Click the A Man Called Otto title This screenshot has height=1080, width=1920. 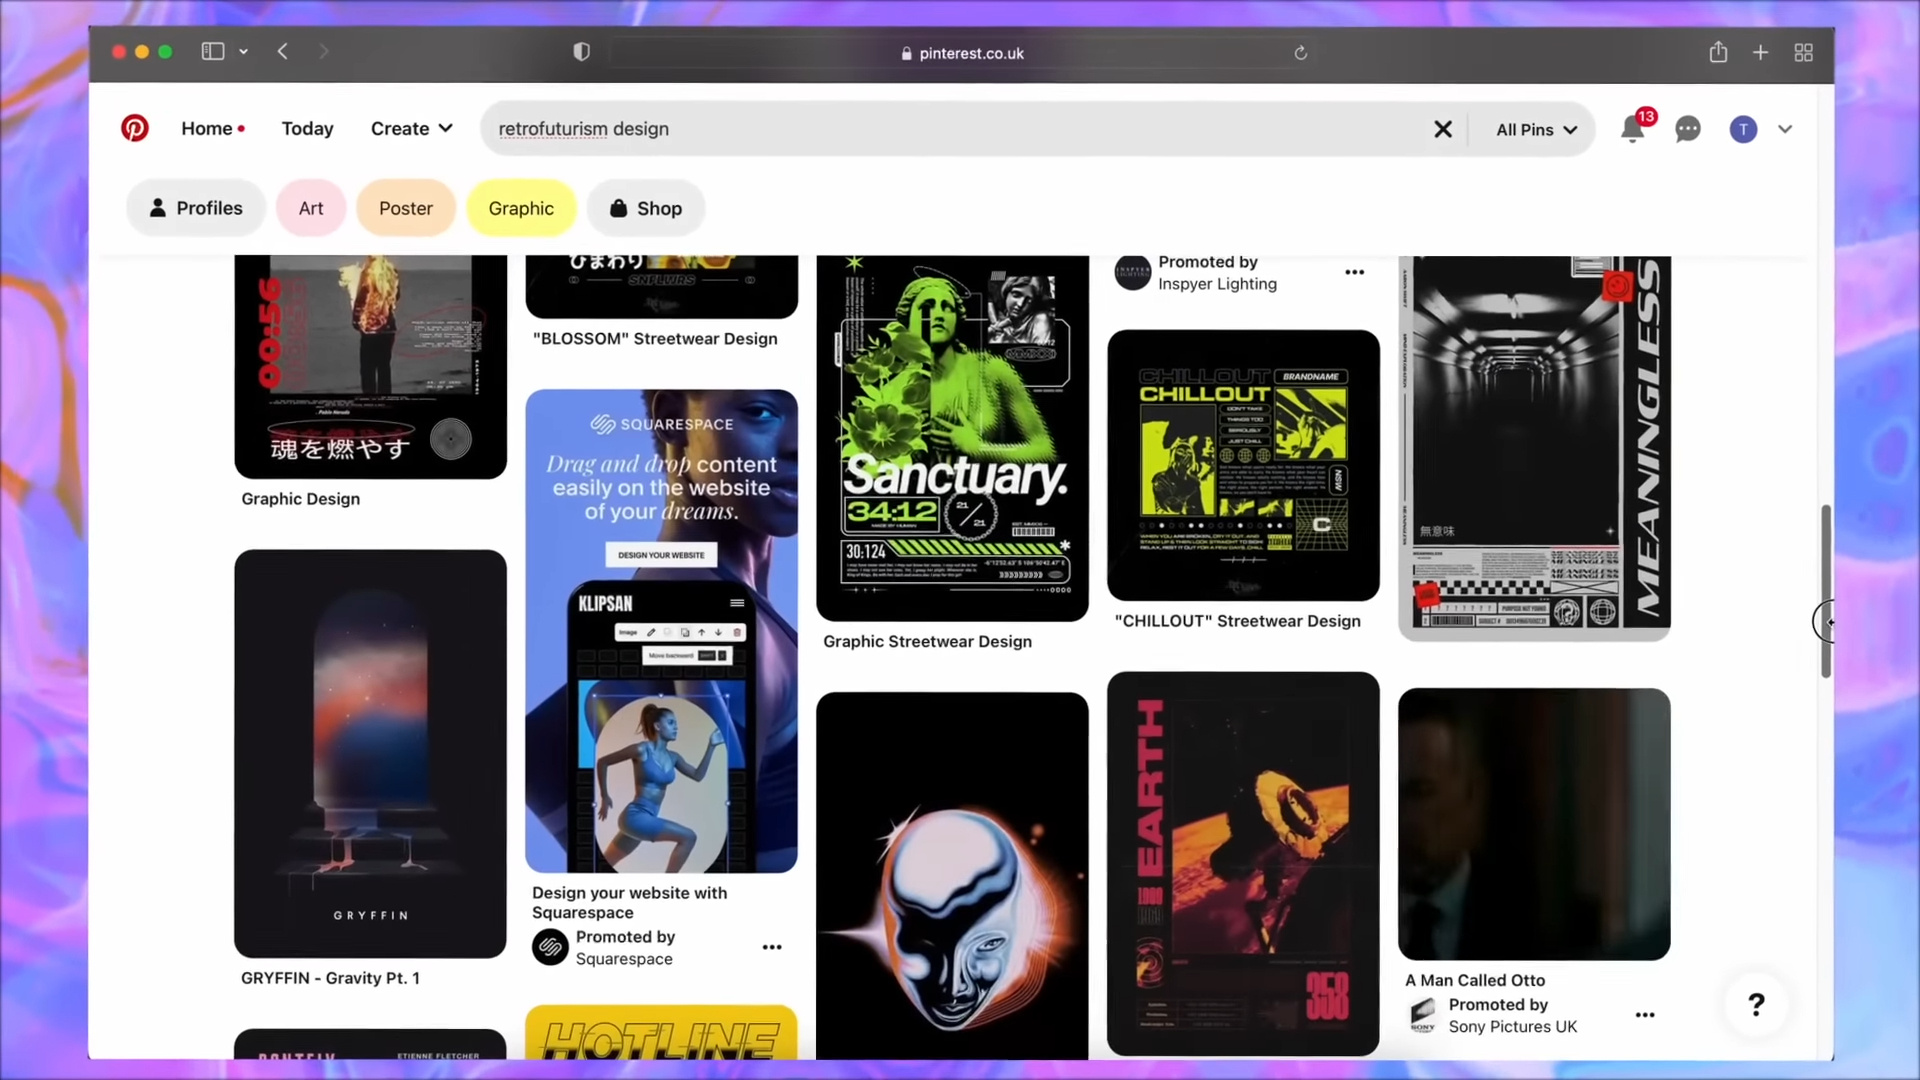point(1475,980)
